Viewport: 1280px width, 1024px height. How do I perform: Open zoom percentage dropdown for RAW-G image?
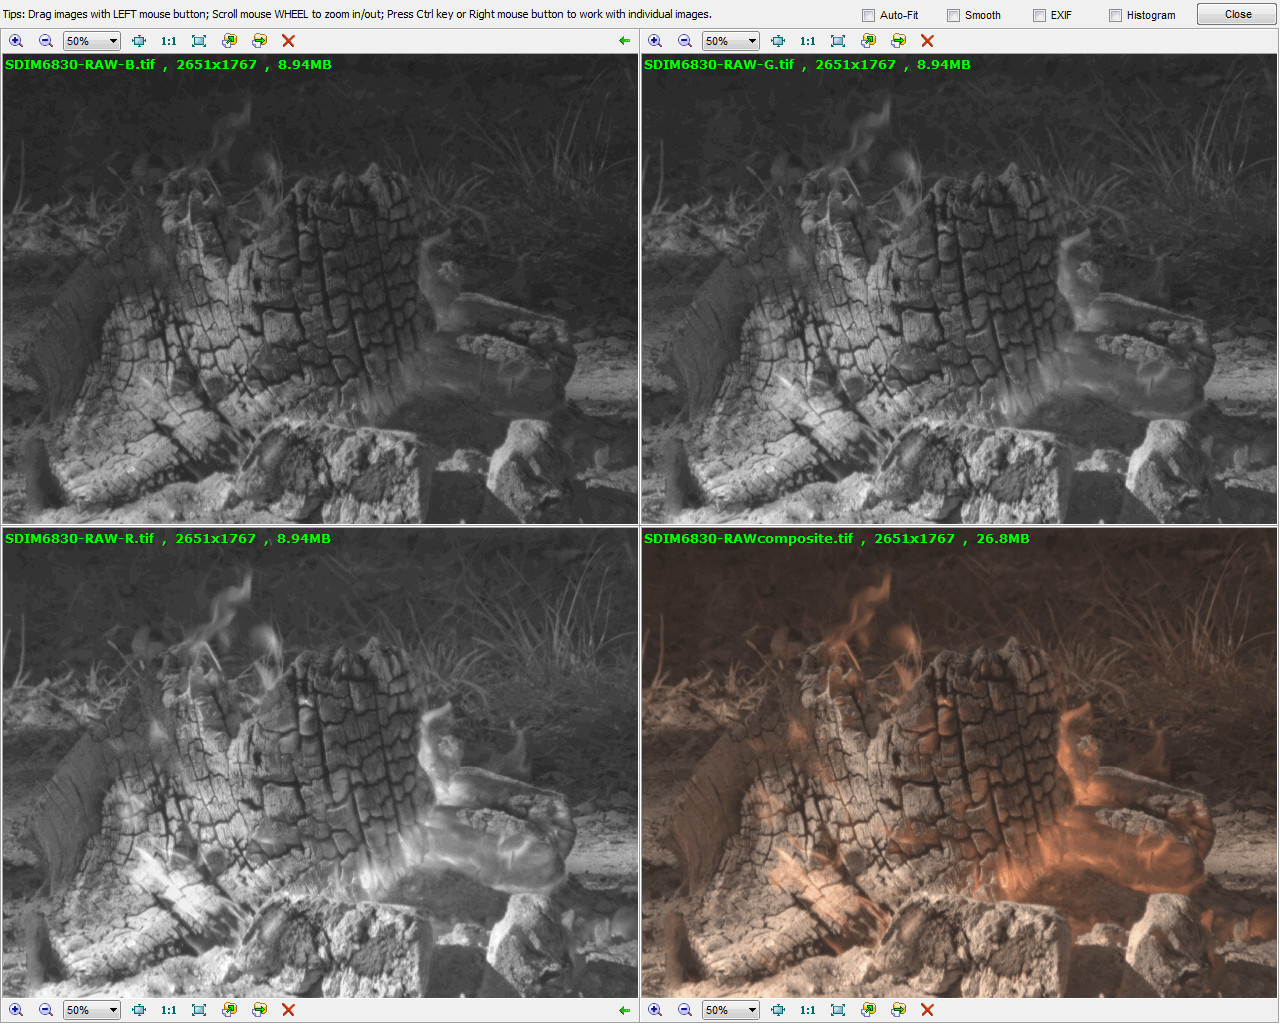click(x=731, y=41)
